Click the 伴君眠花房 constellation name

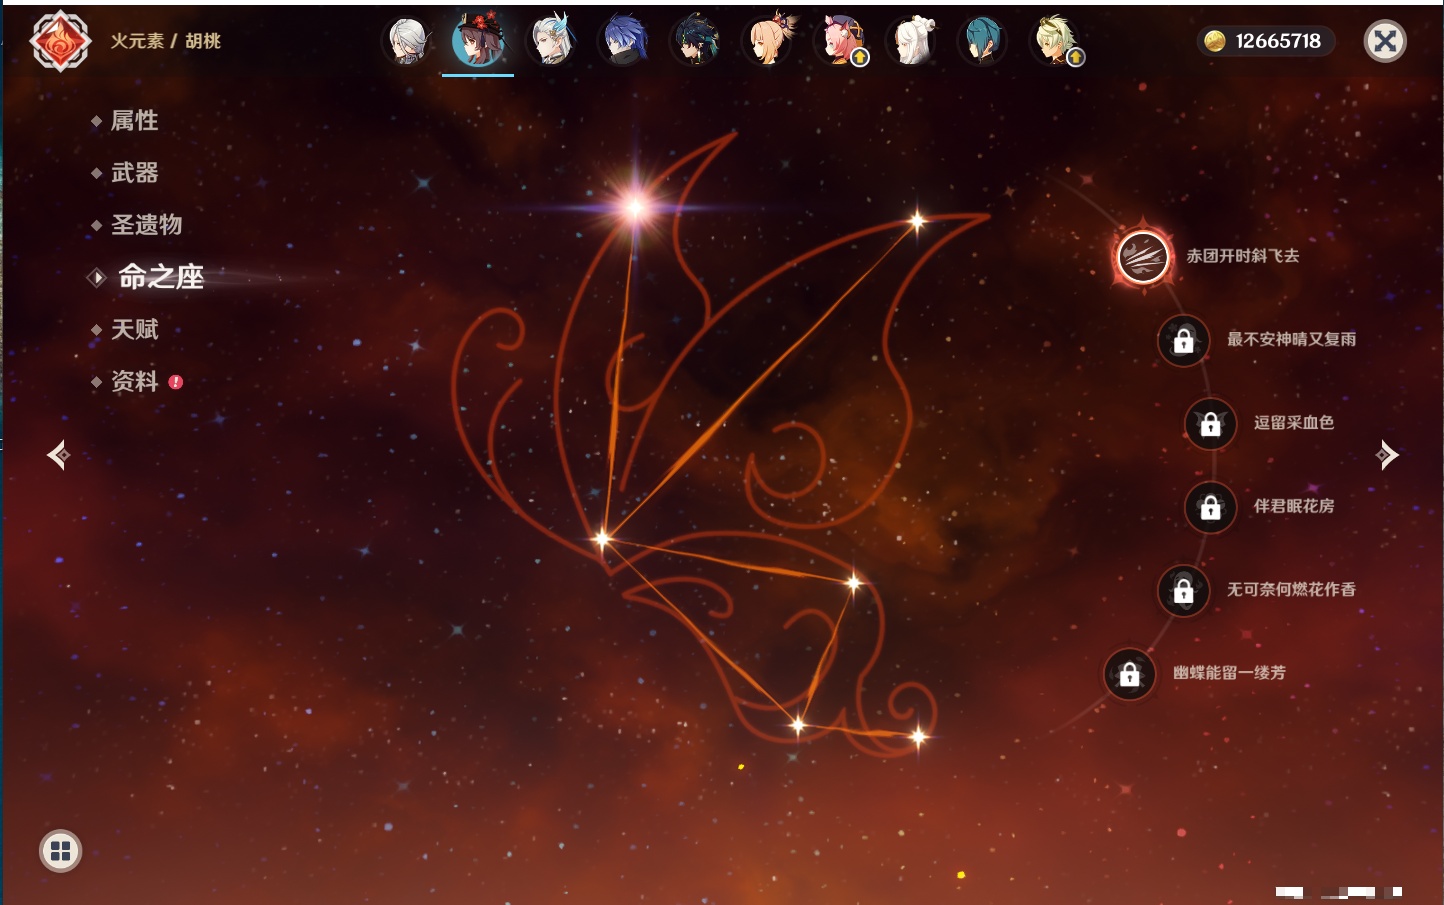pos(1294,506)
